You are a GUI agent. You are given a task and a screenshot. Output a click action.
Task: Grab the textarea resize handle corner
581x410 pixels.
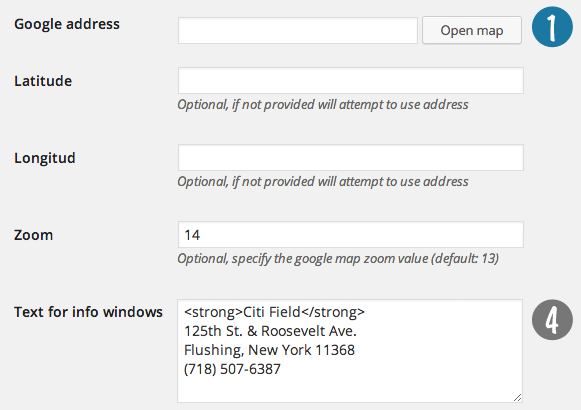(x=518, y=398)
